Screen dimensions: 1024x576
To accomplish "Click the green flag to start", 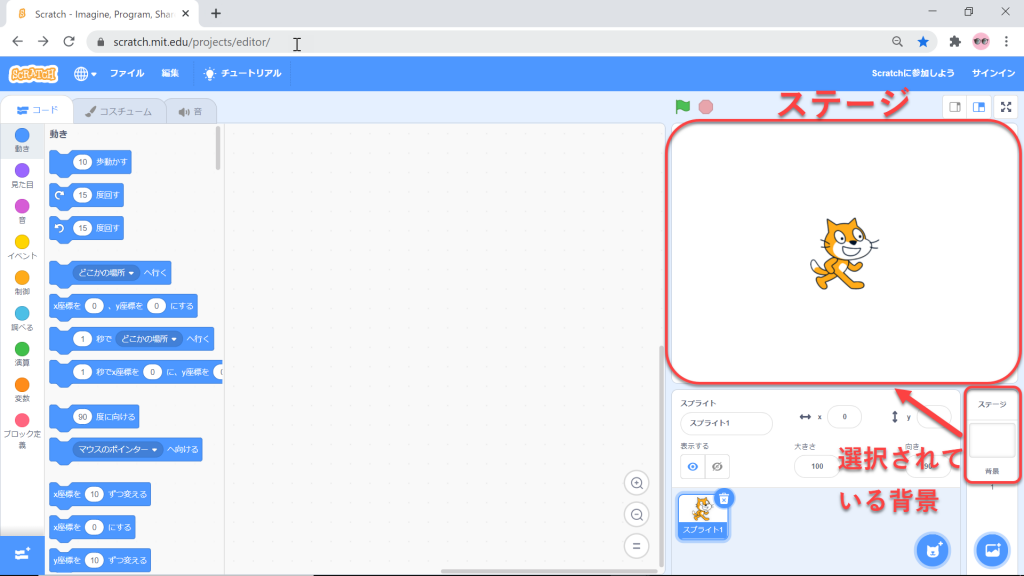I will coord(682,106).
